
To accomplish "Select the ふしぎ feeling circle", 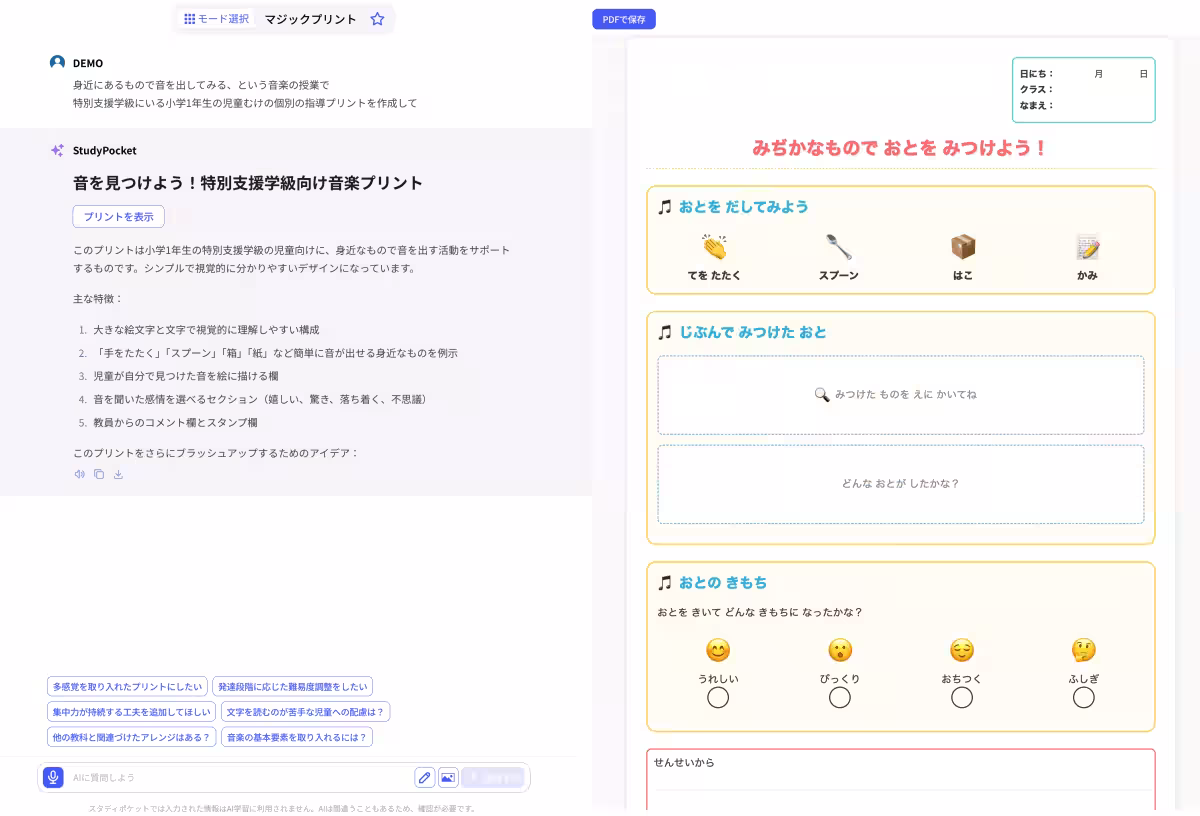I will (1084, 697).
